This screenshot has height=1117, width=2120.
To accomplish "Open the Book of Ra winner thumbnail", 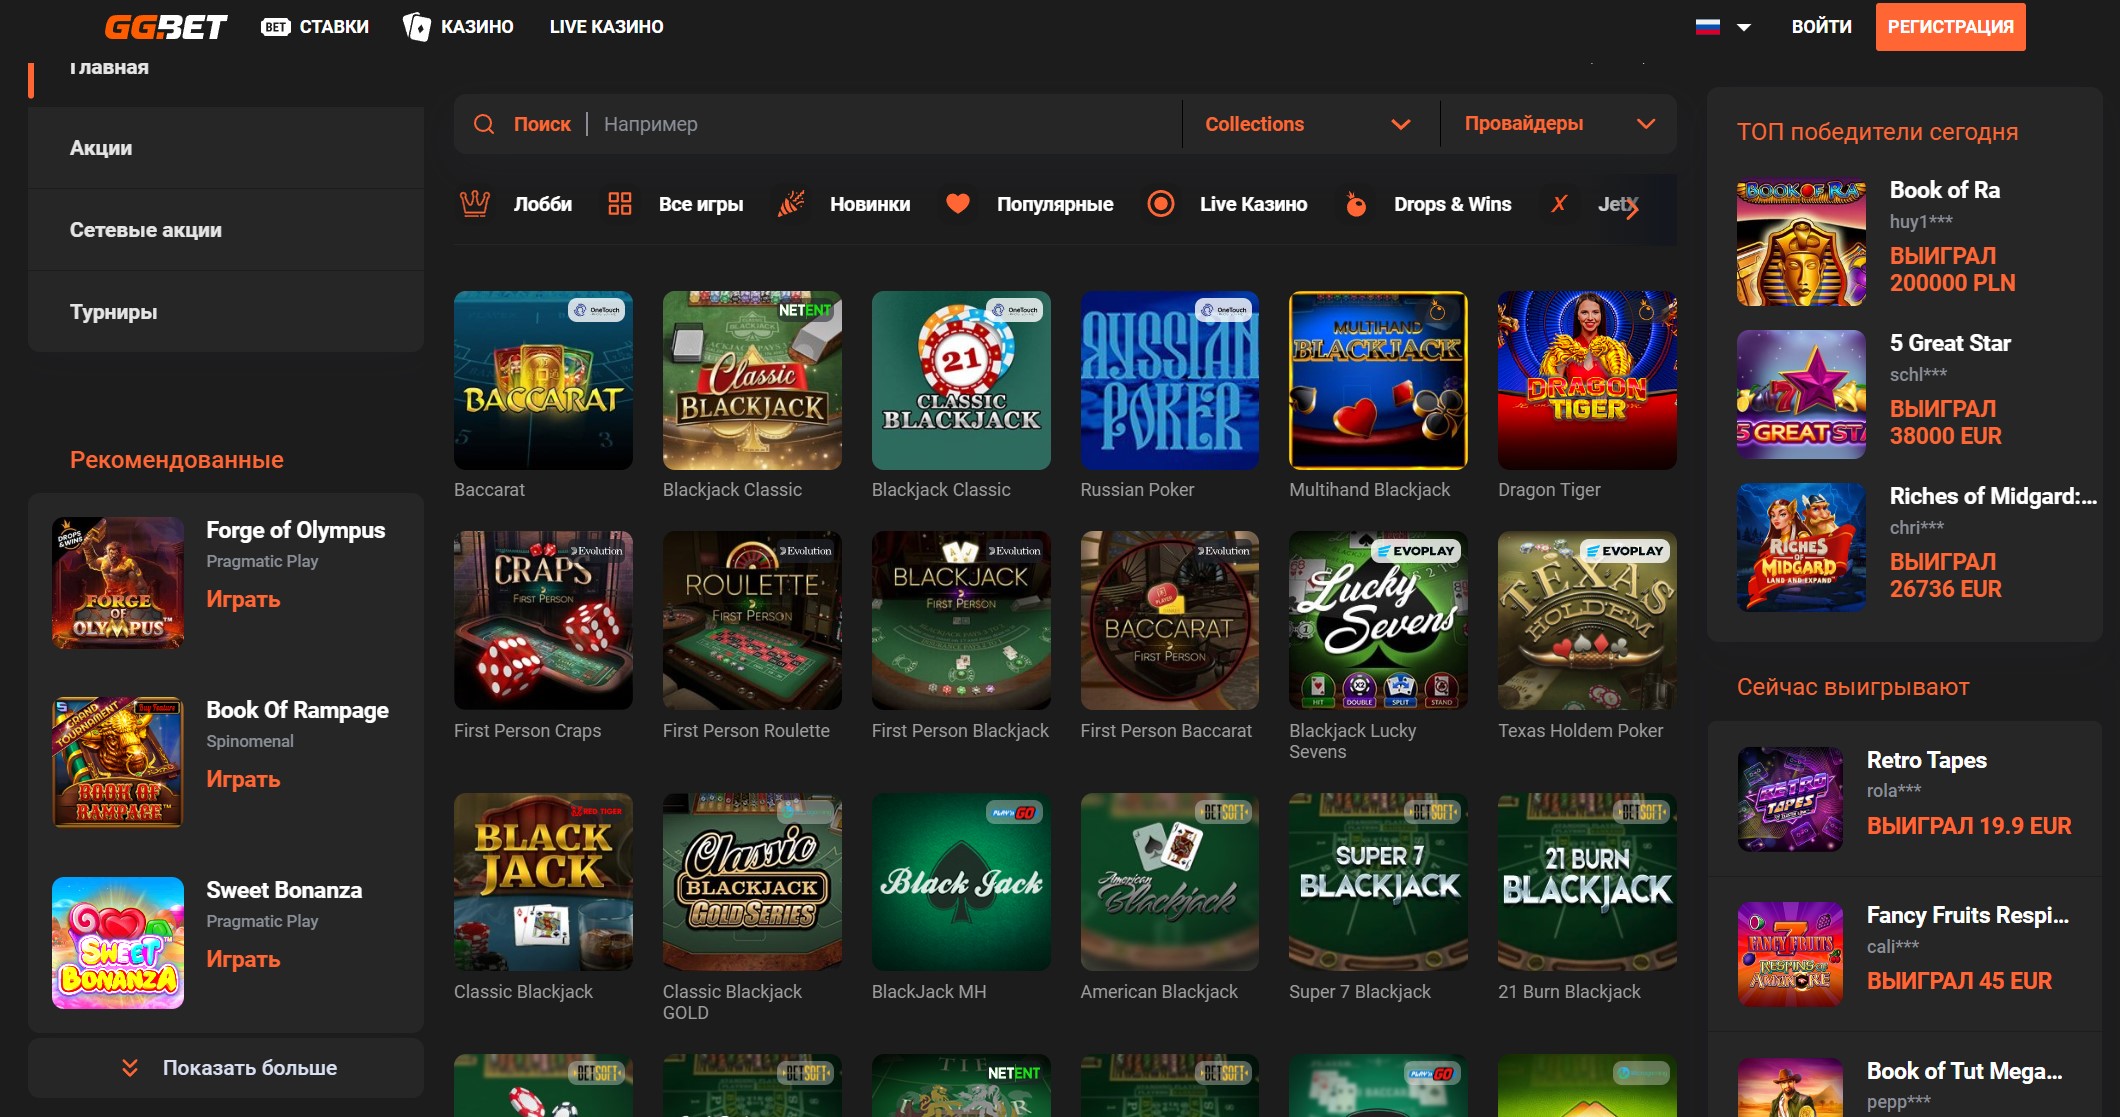I will pyautogui.click(x=1801, y=242).
